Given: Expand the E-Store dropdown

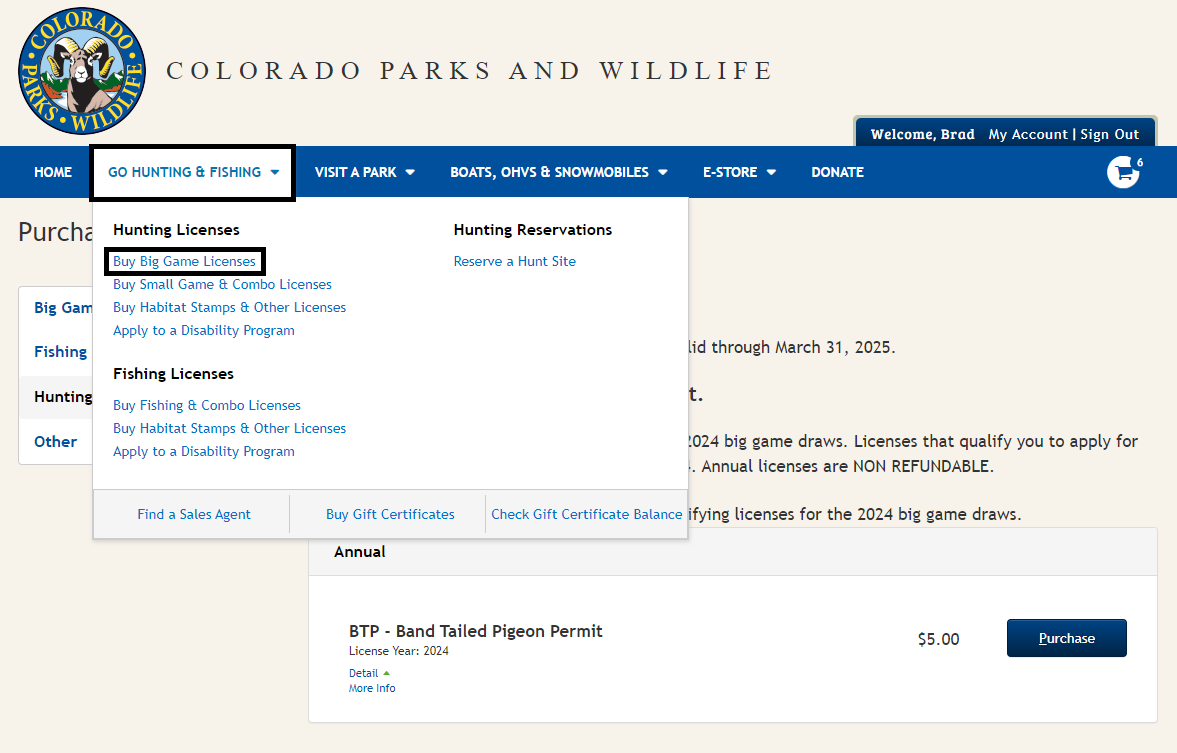Looking at the screenshot, I should point(739,172).
